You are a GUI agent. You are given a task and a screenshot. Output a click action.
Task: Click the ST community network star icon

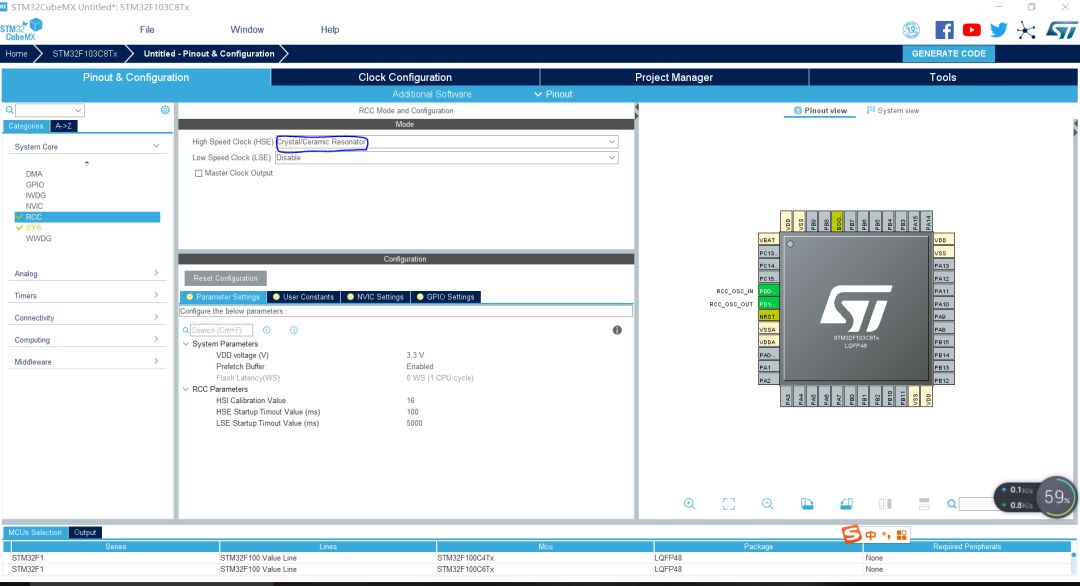(x=1026, y=30)
